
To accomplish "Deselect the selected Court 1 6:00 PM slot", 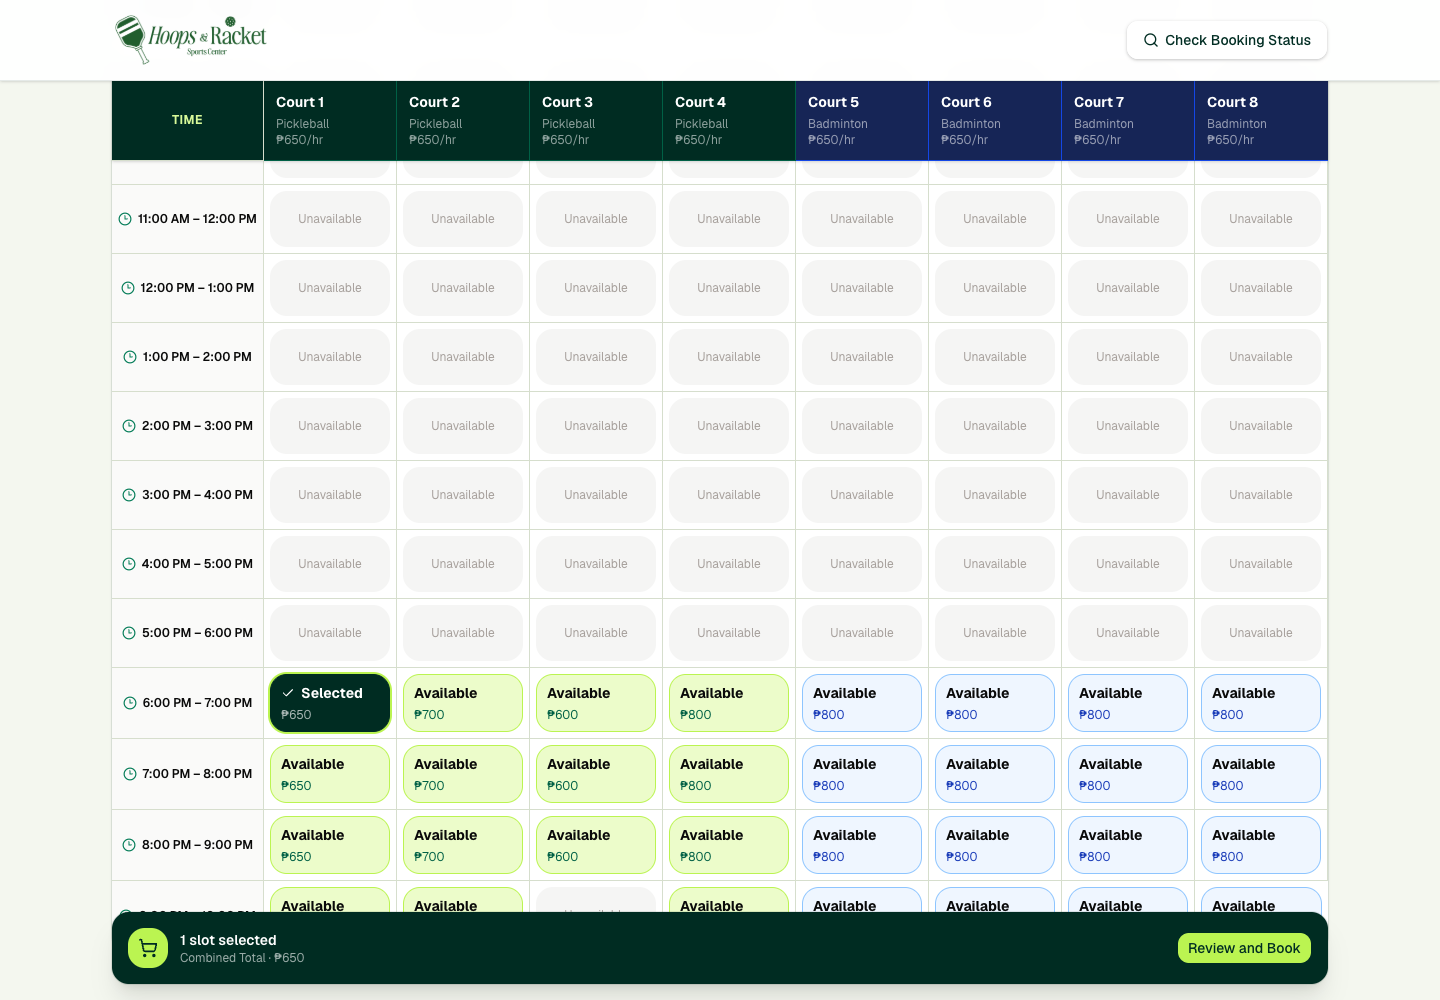I will tap(330, 703).
